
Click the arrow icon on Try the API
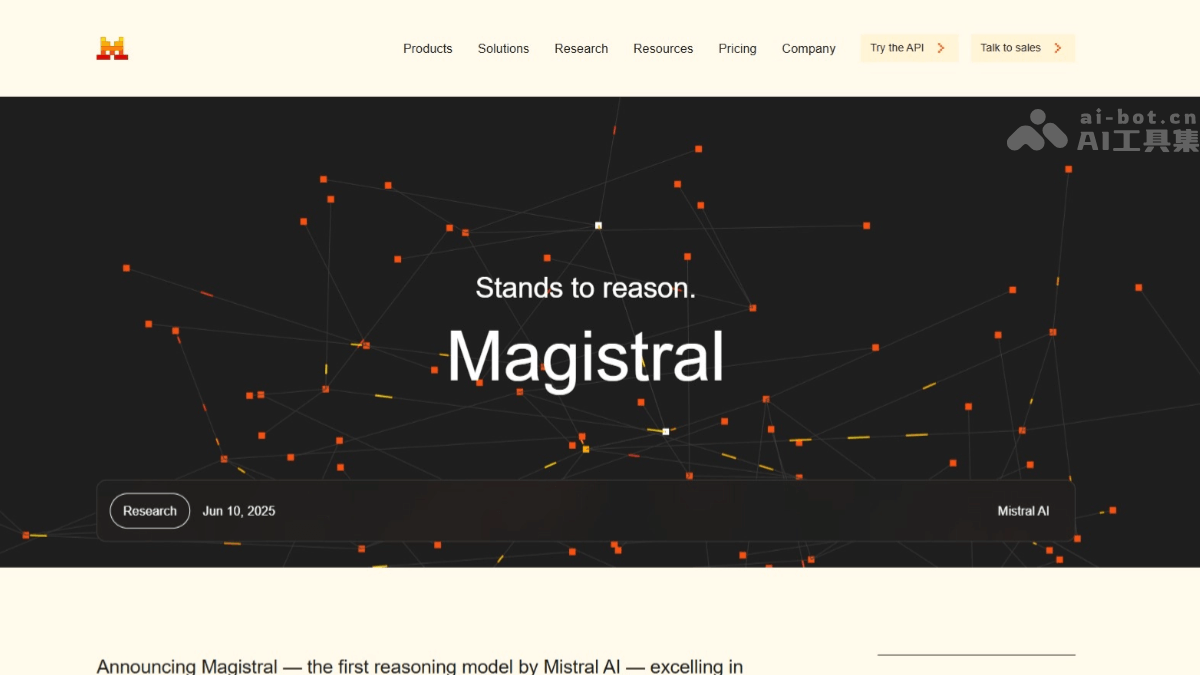point(939,47)
